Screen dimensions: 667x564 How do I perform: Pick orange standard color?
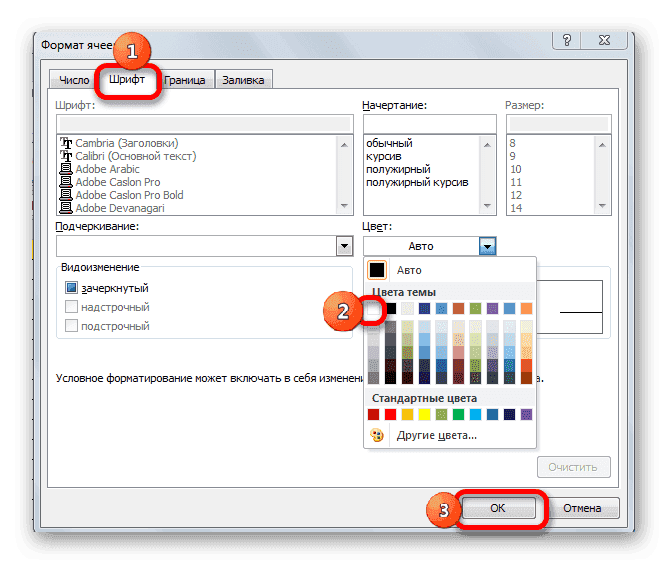coord(407,414)
